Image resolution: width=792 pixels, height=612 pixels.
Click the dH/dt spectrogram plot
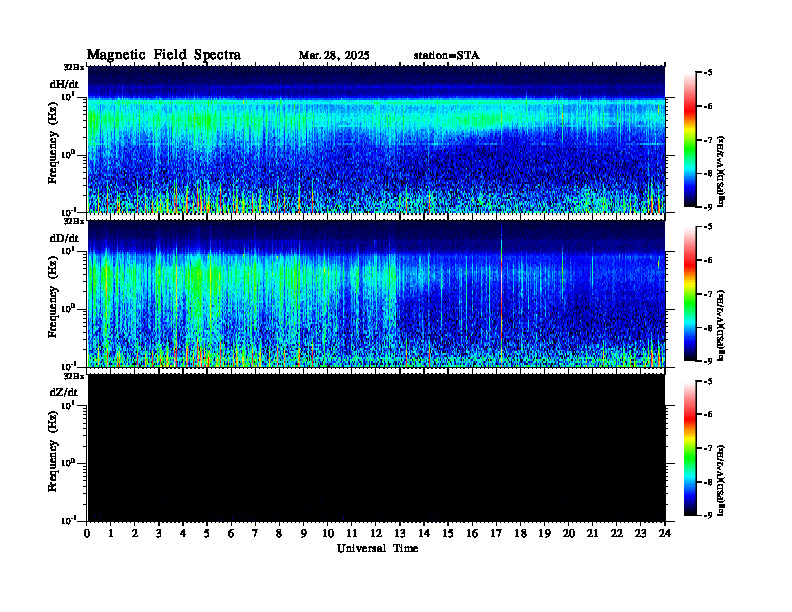[x=376, y=139]
